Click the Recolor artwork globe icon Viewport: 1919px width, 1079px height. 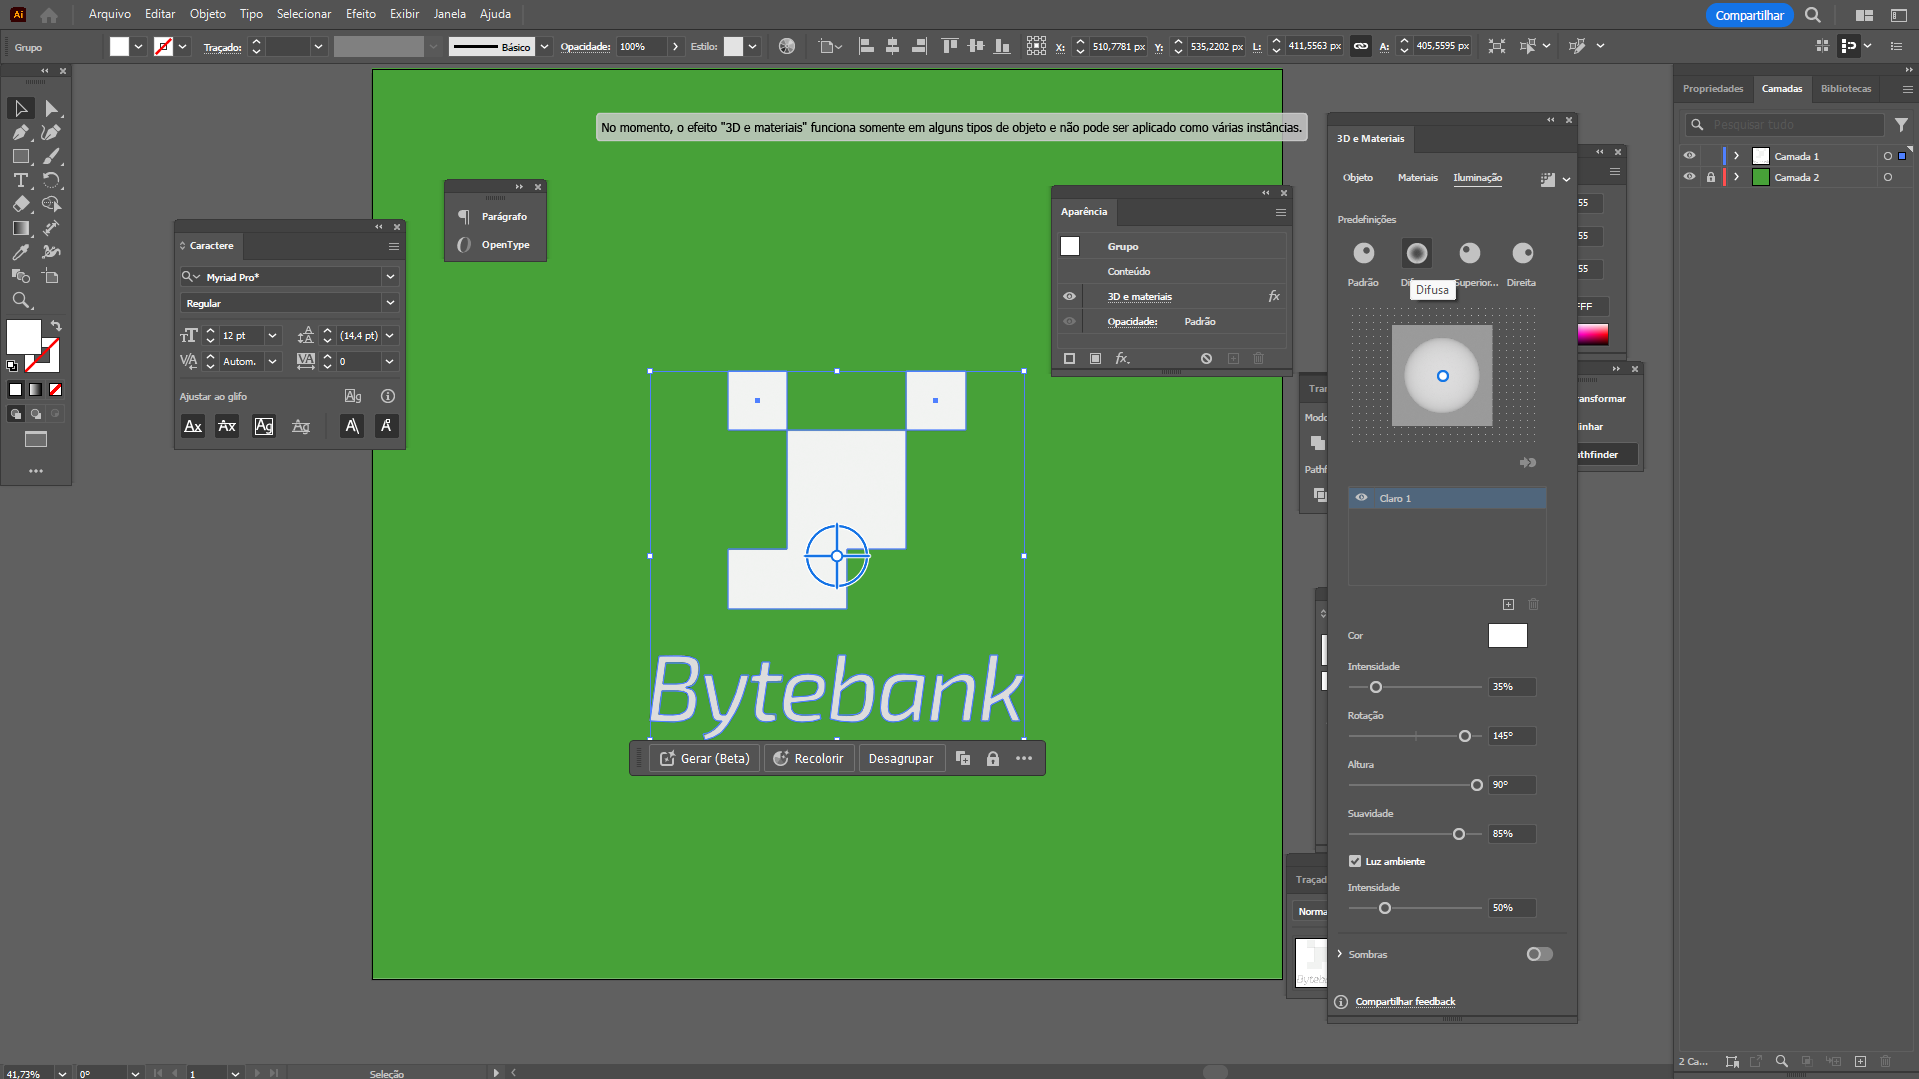click(787, 46)
